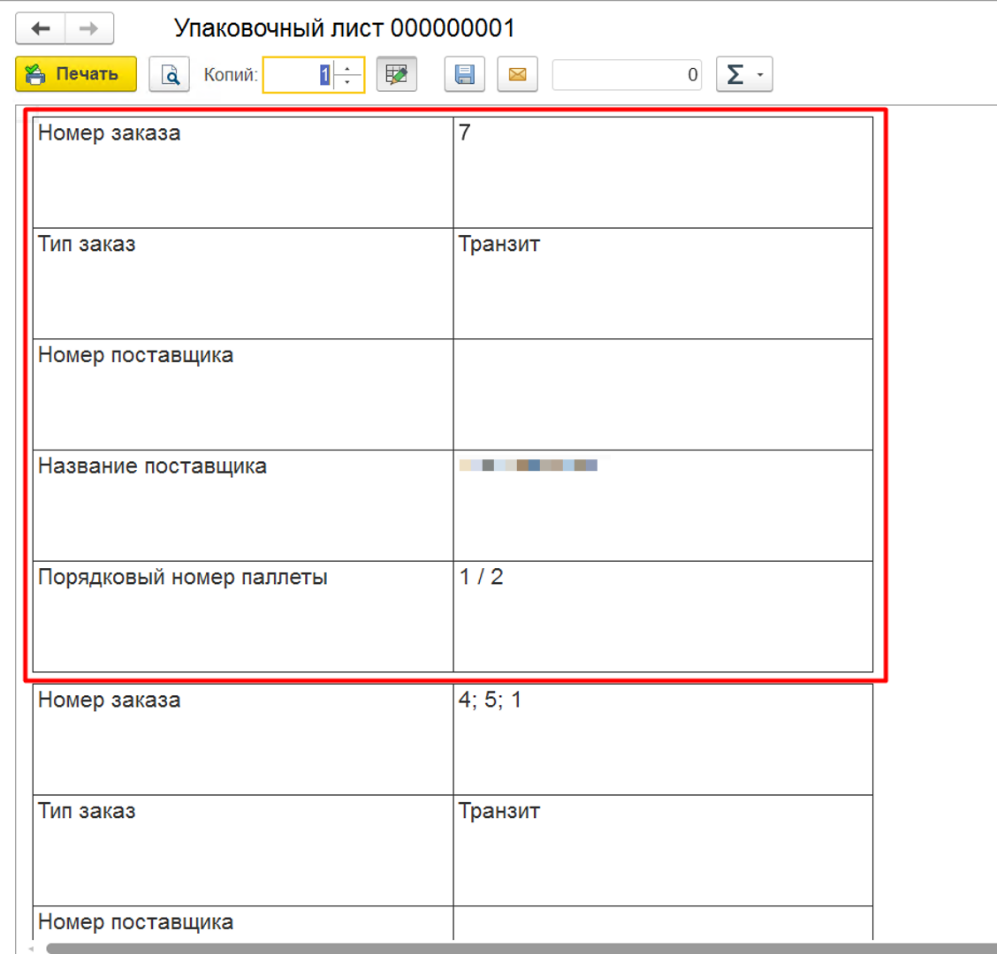The image size is (997, 954).
Task: Select the cell with value '4; 5; 1'
Action: point(663,739)
